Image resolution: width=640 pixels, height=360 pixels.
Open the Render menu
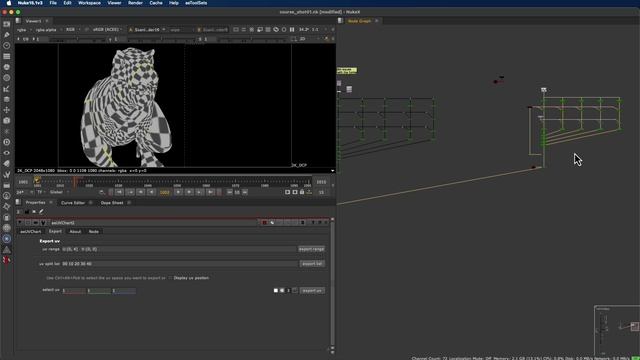click(136, 3)
